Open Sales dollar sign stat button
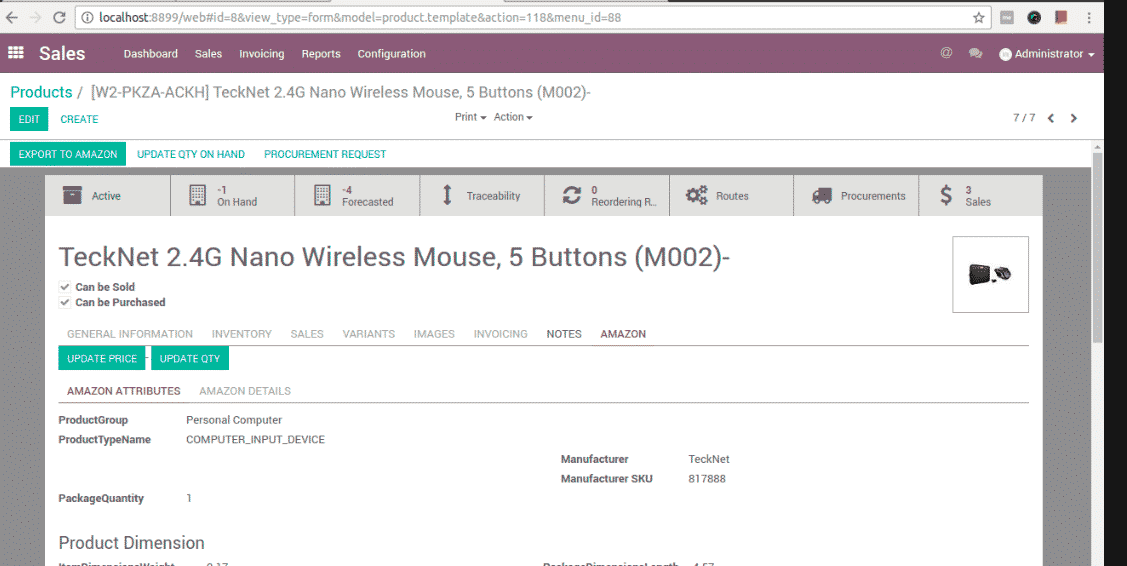Viewport: 1127px width, 566px height. click(946, 196)
